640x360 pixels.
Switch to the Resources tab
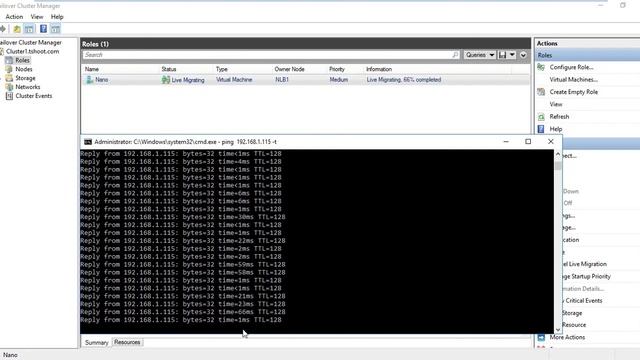127,342
